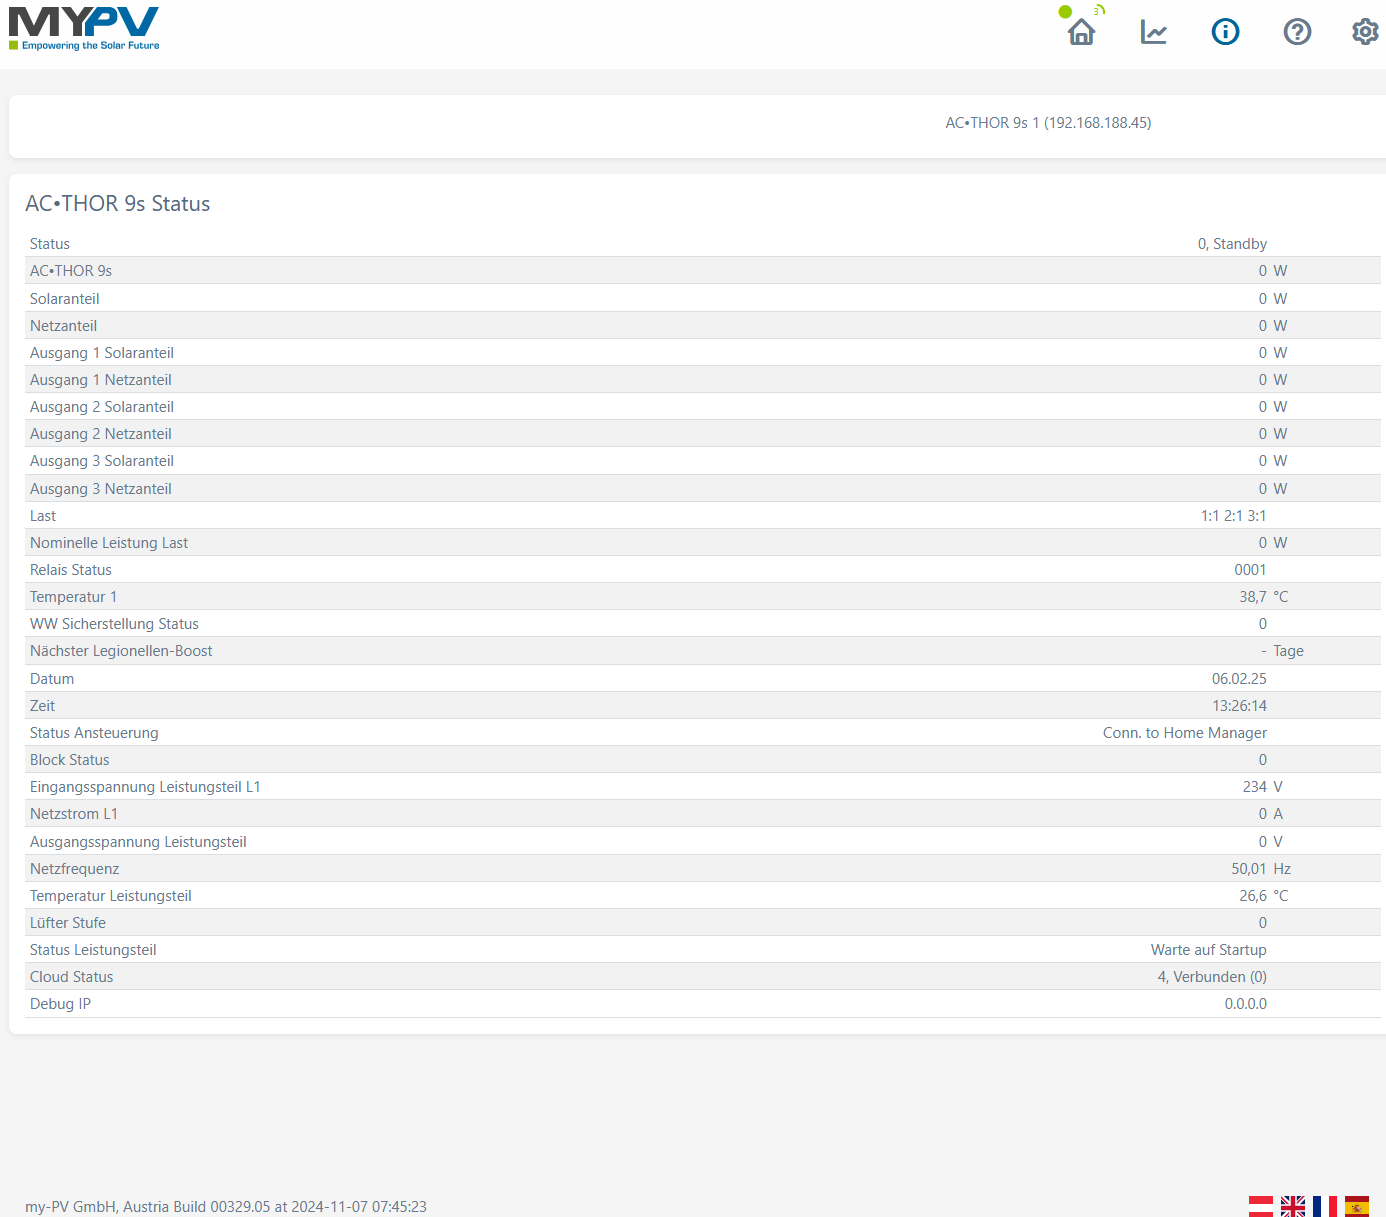Viewport: 1386px width, 1217px height.
Task: Select the 'Nominelle Leistung Last' label
Action: (x=109, y=543)
